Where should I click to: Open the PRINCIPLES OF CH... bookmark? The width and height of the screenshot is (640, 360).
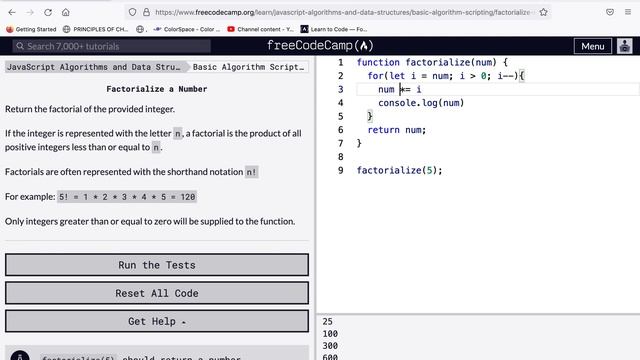[96, 29]
